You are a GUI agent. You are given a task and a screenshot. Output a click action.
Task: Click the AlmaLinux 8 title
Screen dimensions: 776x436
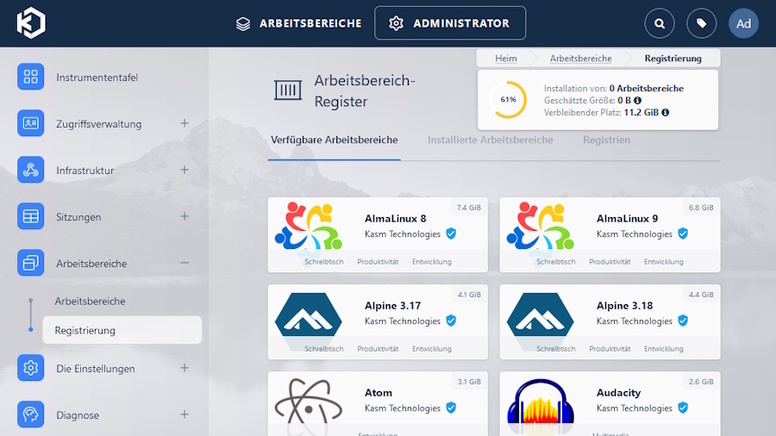(x=395, y=218)
